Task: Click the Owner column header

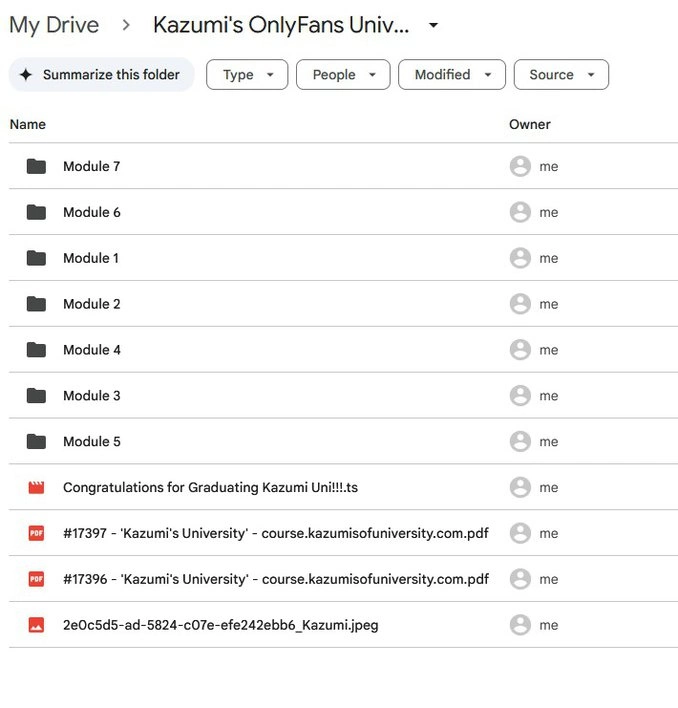Action: 529,125
